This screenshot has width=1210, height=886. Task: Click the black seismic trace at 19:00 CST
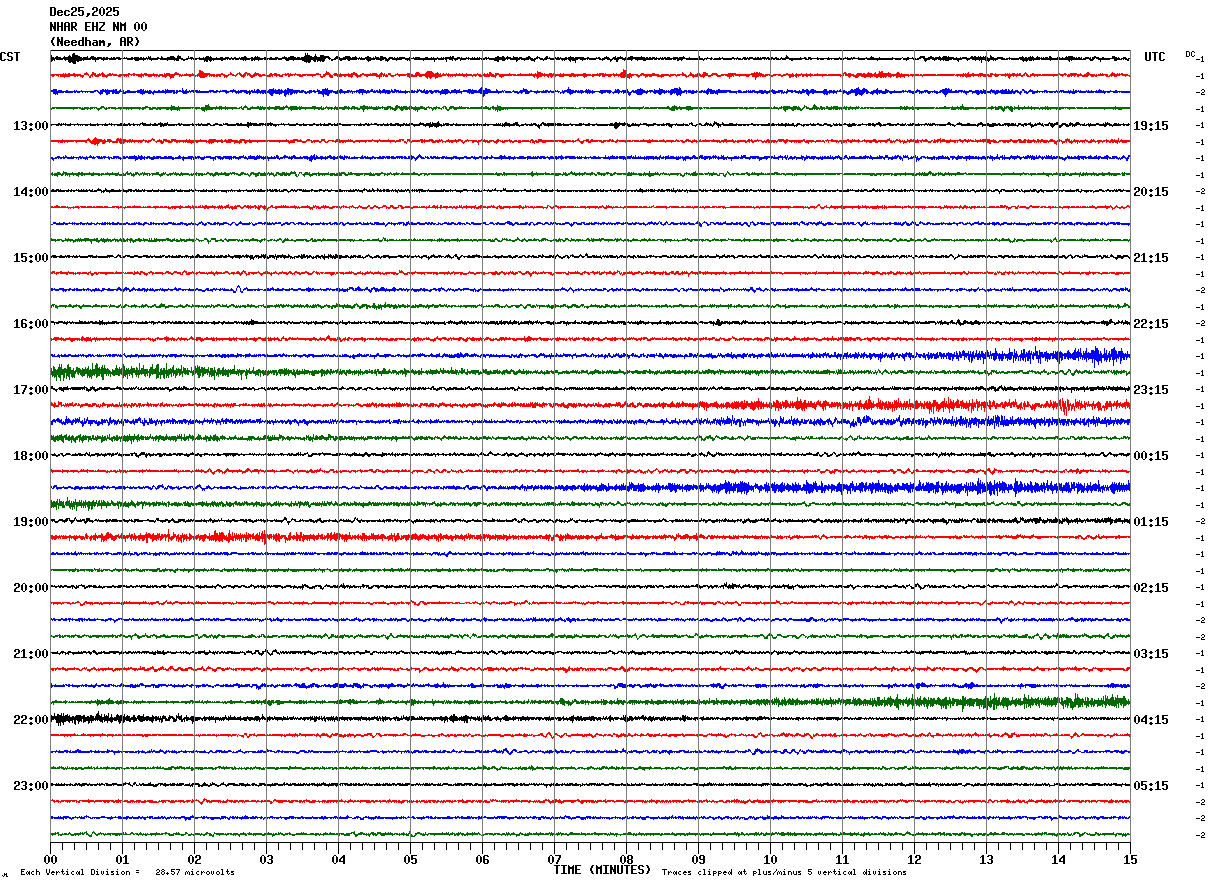pos(590,521)
